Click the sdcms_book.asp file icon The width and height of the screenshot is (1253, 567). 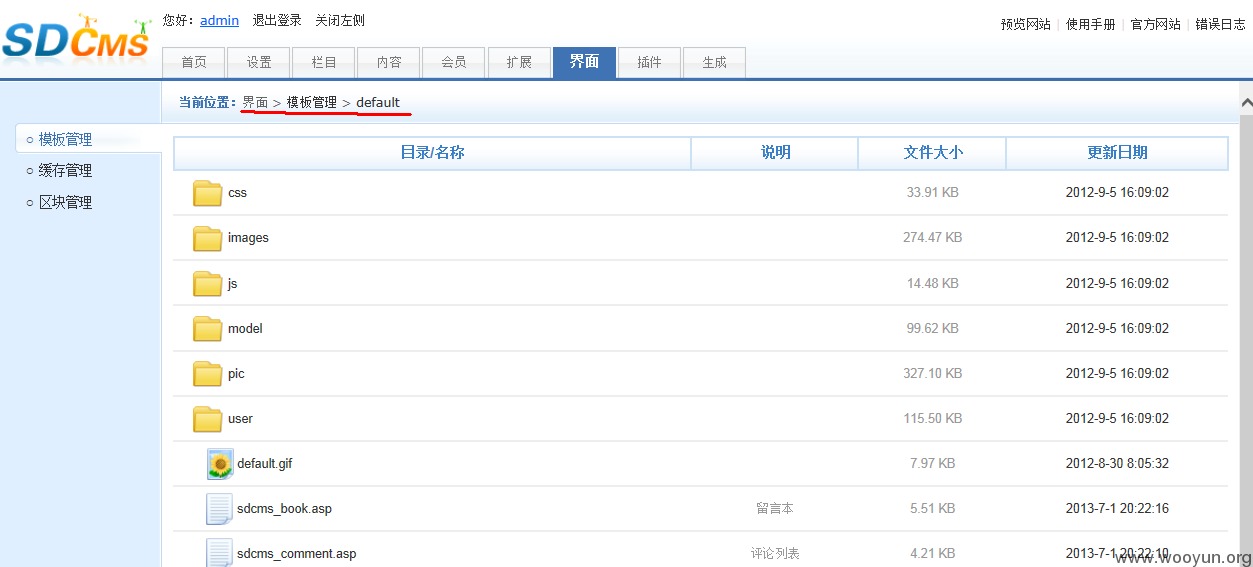220,509
